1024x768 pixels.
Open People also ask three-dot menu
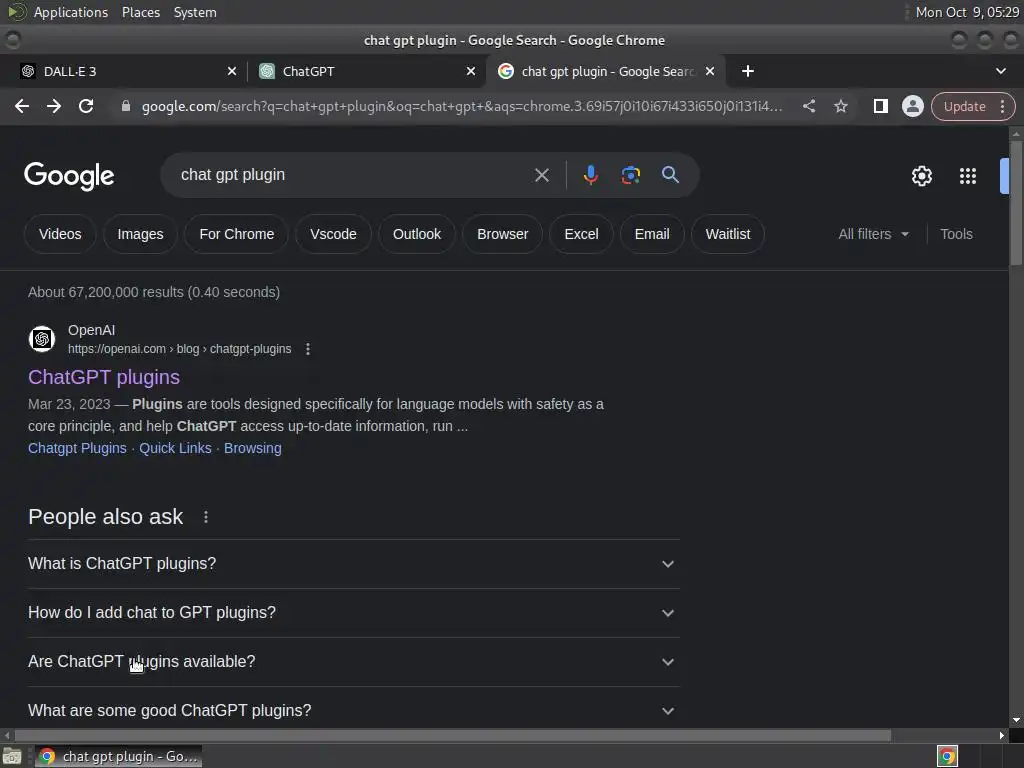pyautogui.click(x=206, y=517)
